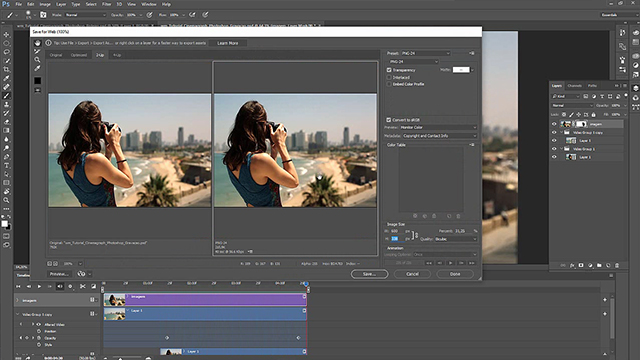Play the animation in Save for Web

pyautogui.click(x=451, y=263)
